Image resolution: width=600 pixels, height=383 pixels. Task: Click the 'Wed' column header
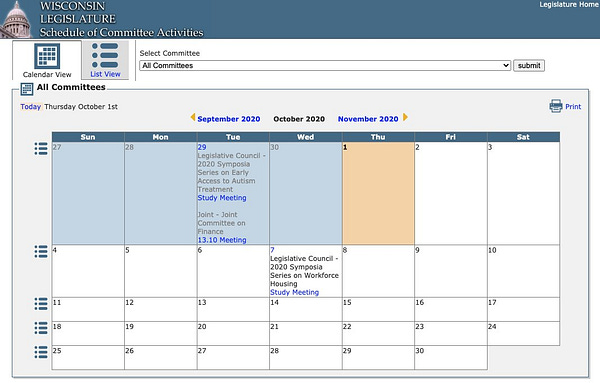[x=305, y=137]
